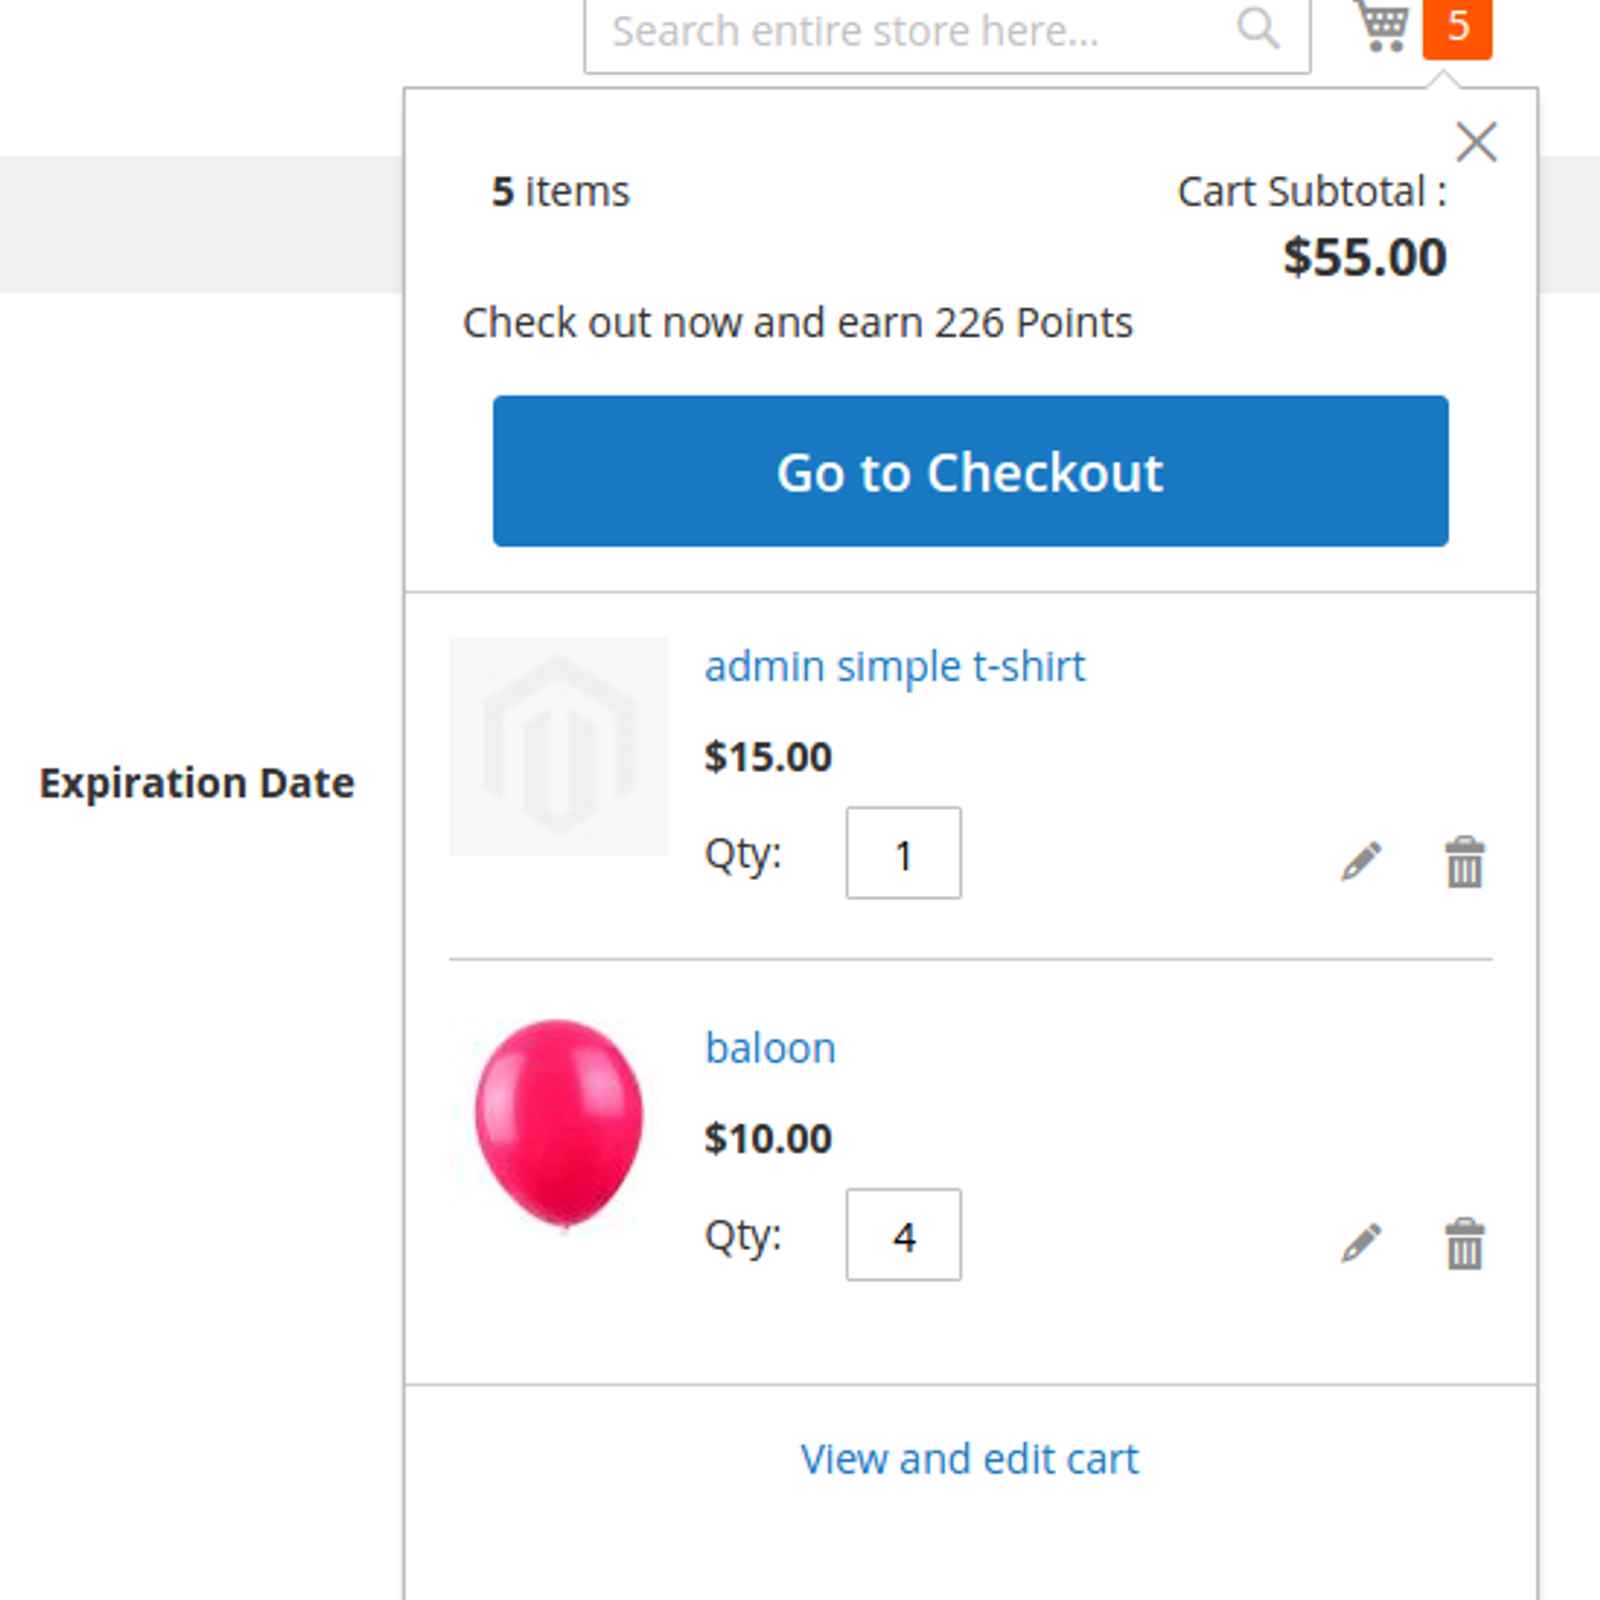Click Go to Checkout button
Screen dimensions: 1600x1600
(x=970, y=471)
